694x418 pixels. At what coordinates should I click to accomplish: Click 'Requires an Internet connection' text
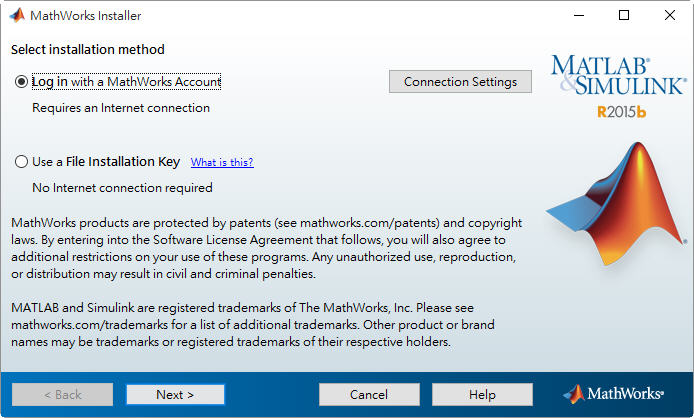click(121, 108)
